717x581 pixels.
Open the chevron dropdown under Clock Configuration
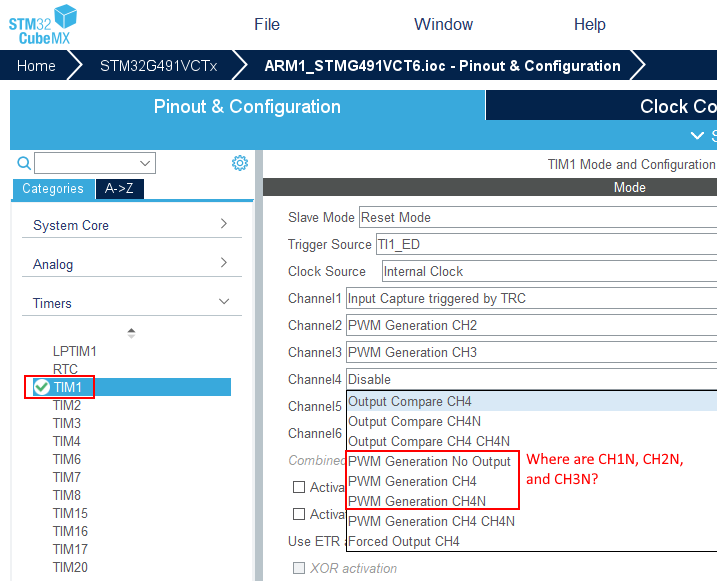tap(697, 135)
